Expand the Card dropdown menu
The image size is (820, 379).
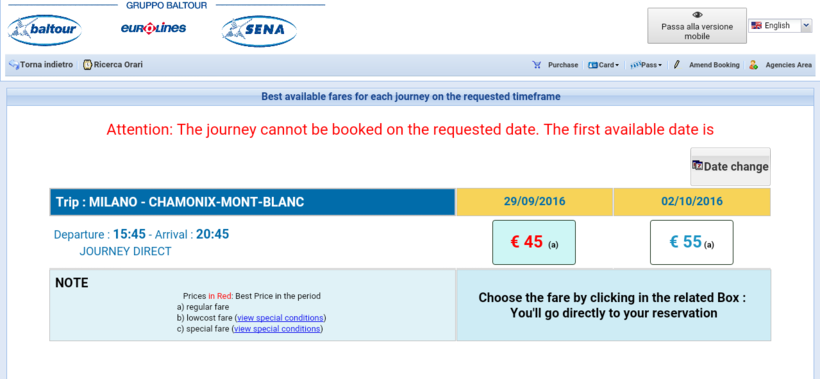point(603,65)
